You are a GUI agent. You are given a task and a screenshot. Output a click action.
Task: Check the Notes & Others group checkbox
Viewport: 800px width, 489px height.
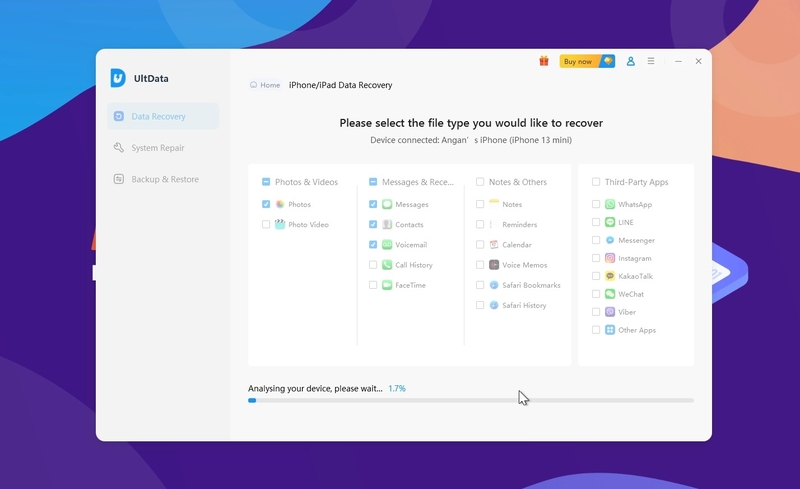480,182
